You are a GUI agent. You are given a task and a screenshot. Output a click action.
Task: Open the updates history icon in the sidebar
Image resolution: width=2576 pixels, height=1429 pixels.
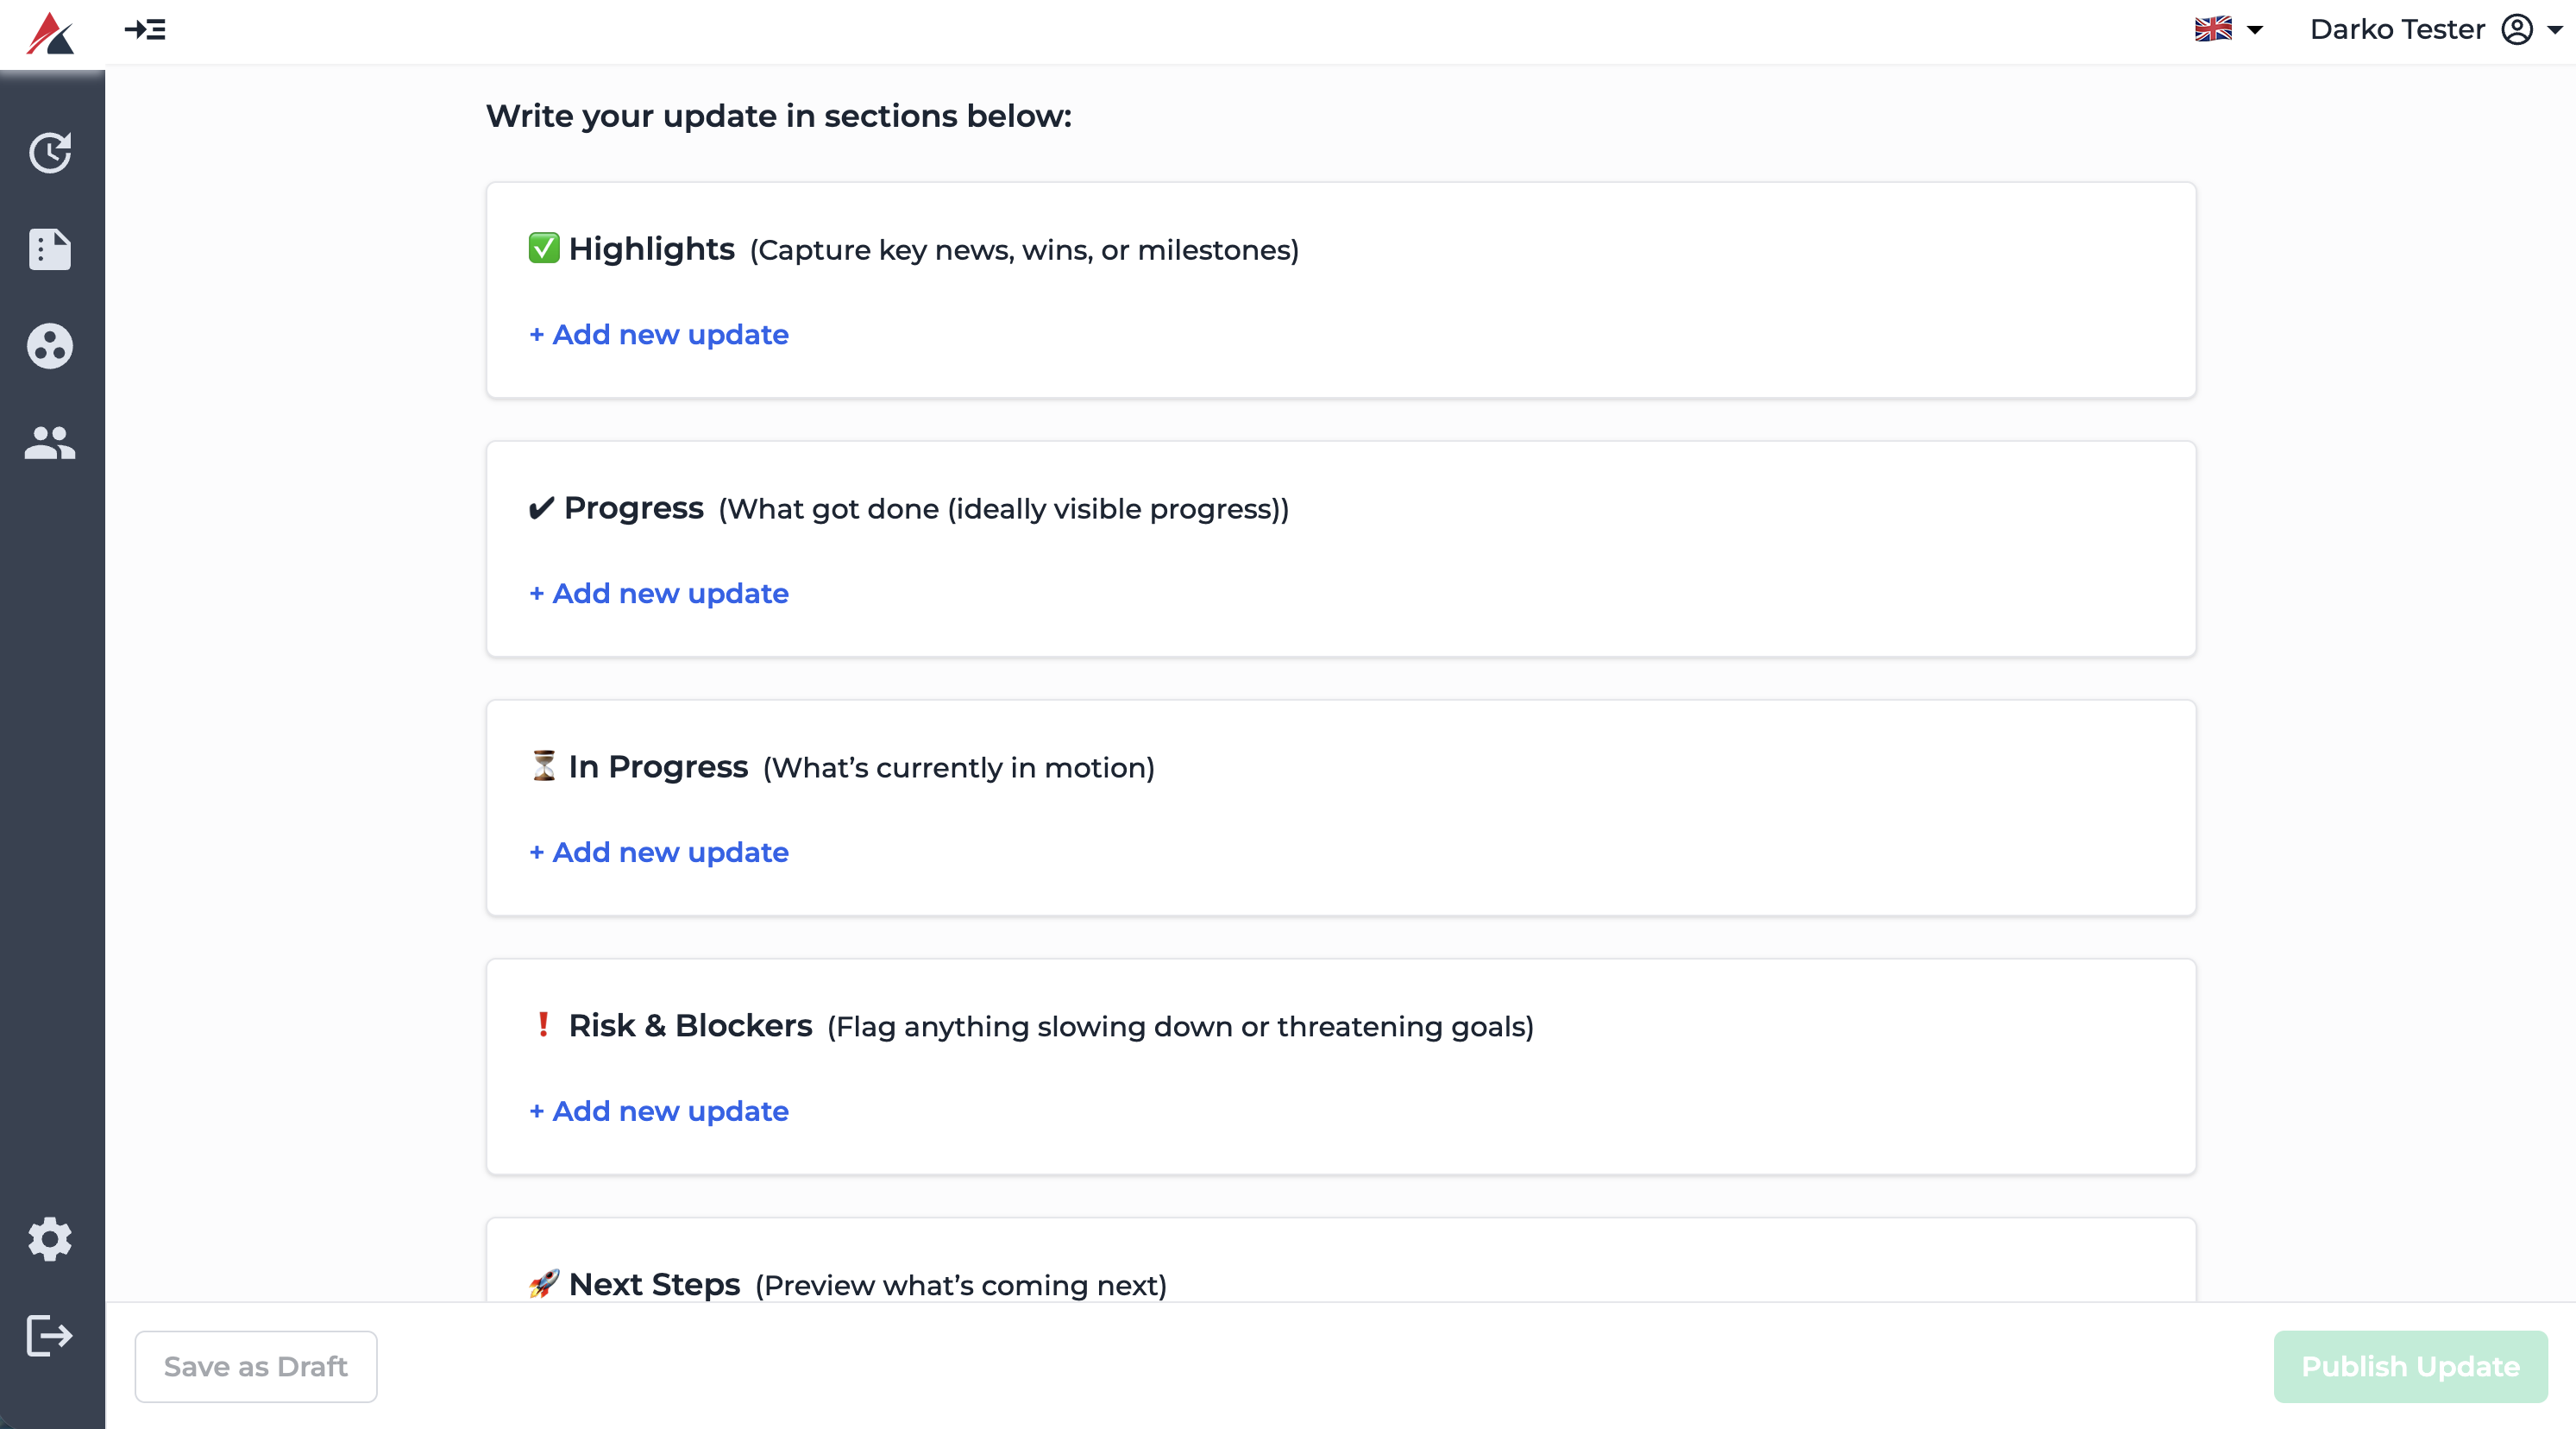coord(51,152)
